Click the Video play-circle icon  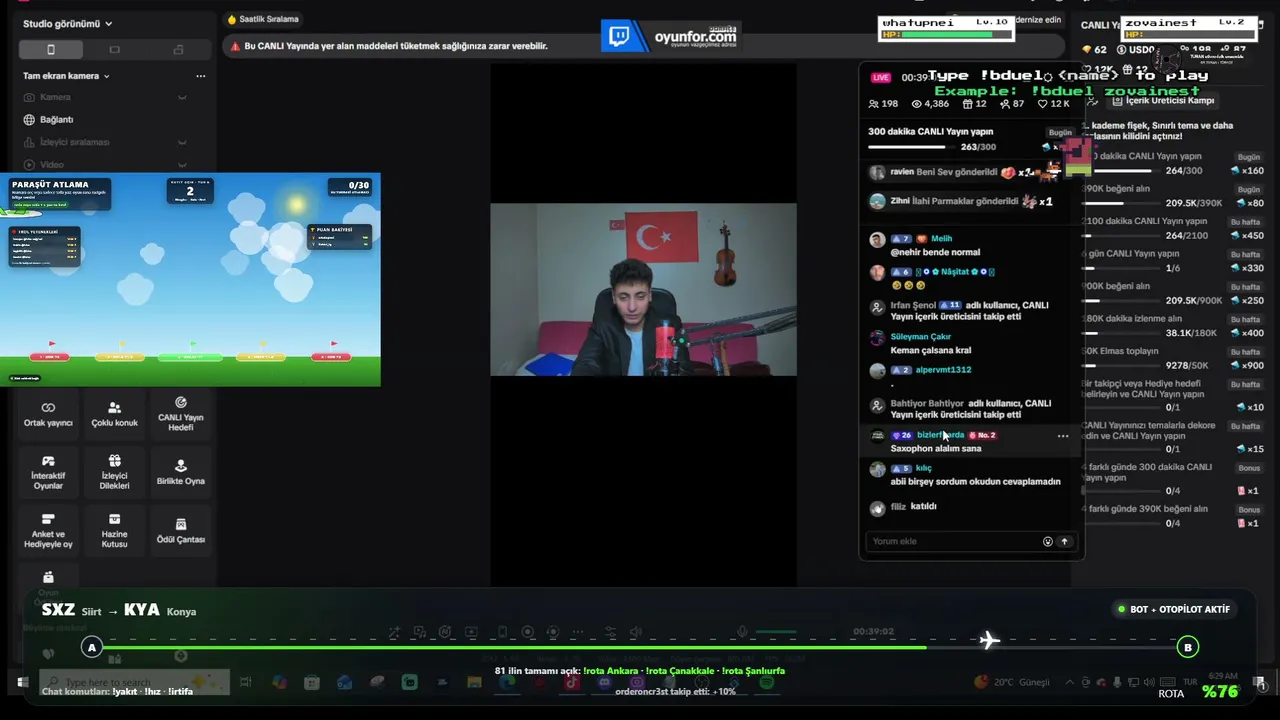(29, 165)
